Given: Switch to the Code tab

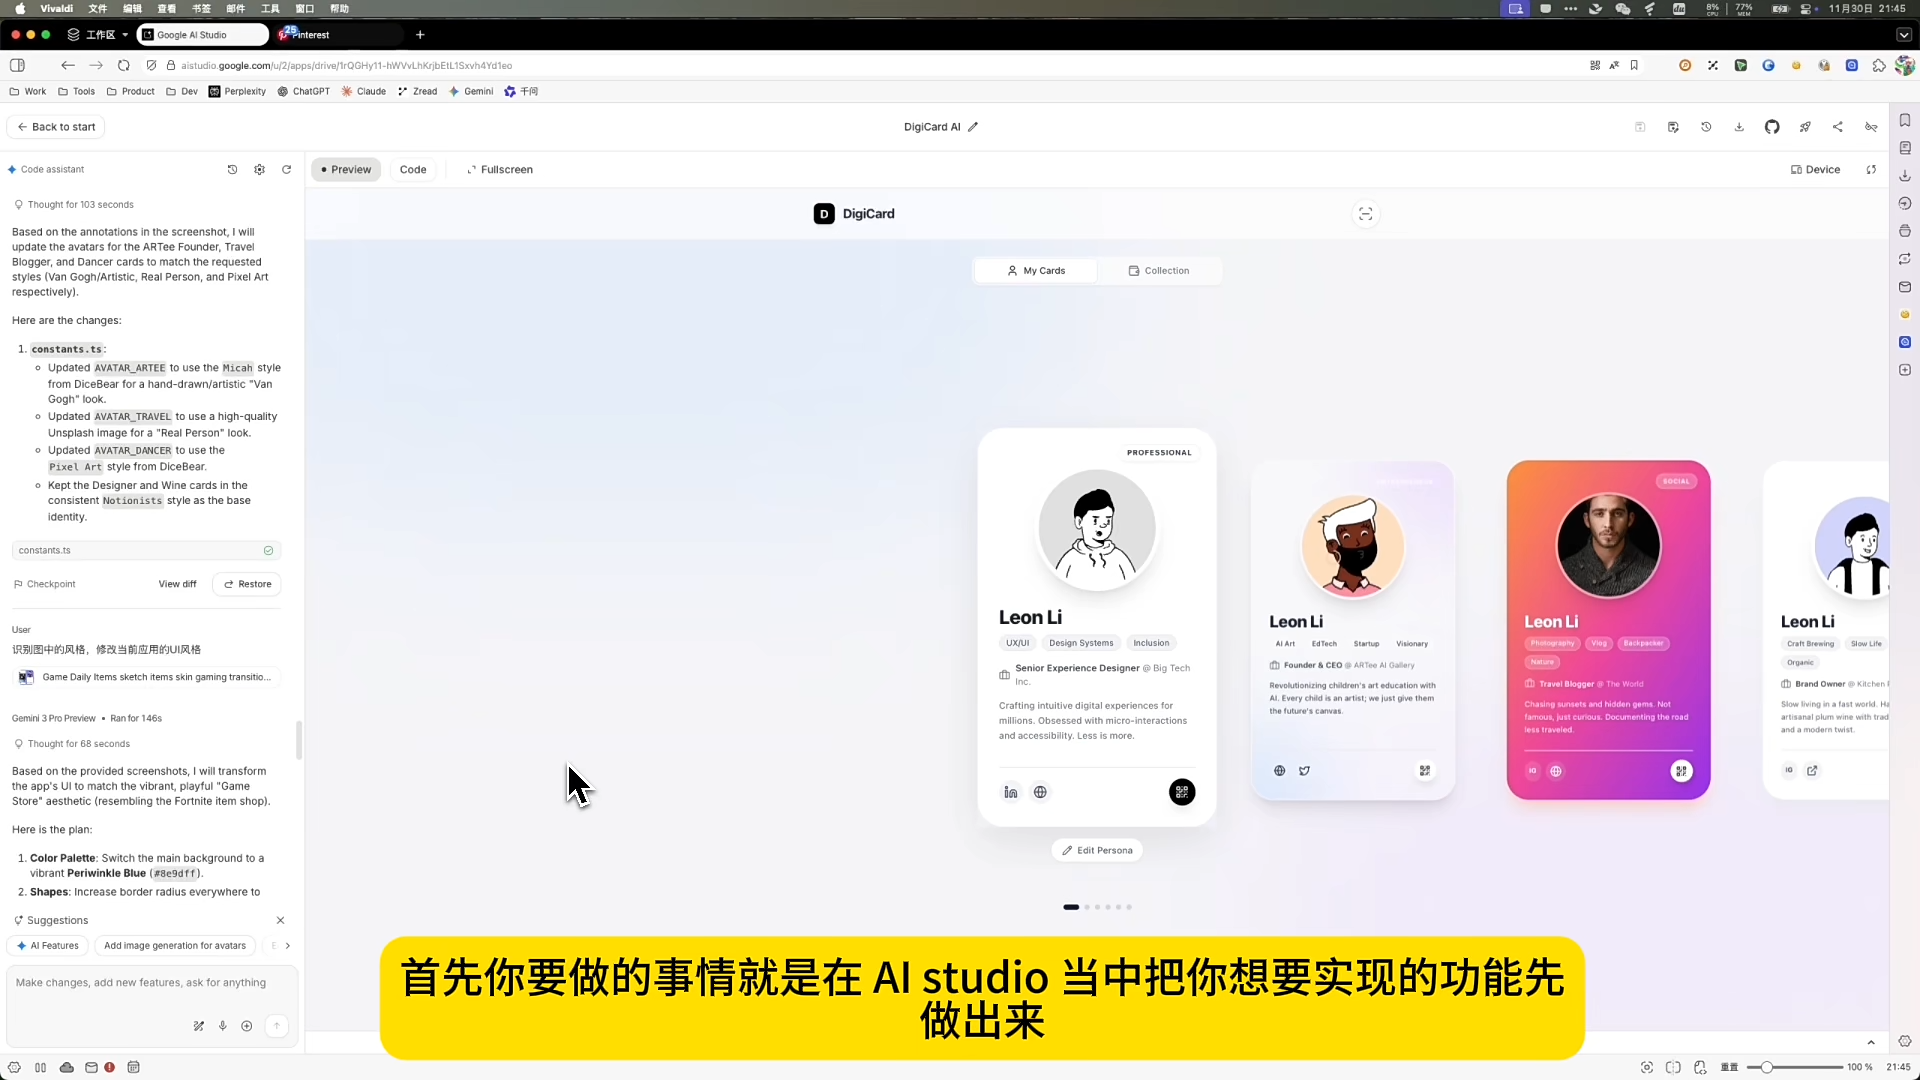Looking at the screenshot, I should click(413, 170).
